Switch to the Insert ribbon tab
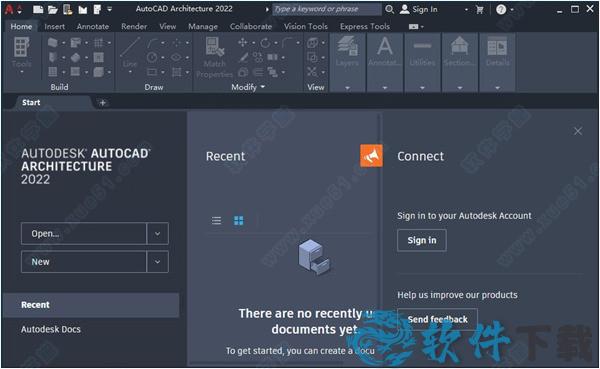The width and height of the screenshot is (600, 369). tap(54, 26)
